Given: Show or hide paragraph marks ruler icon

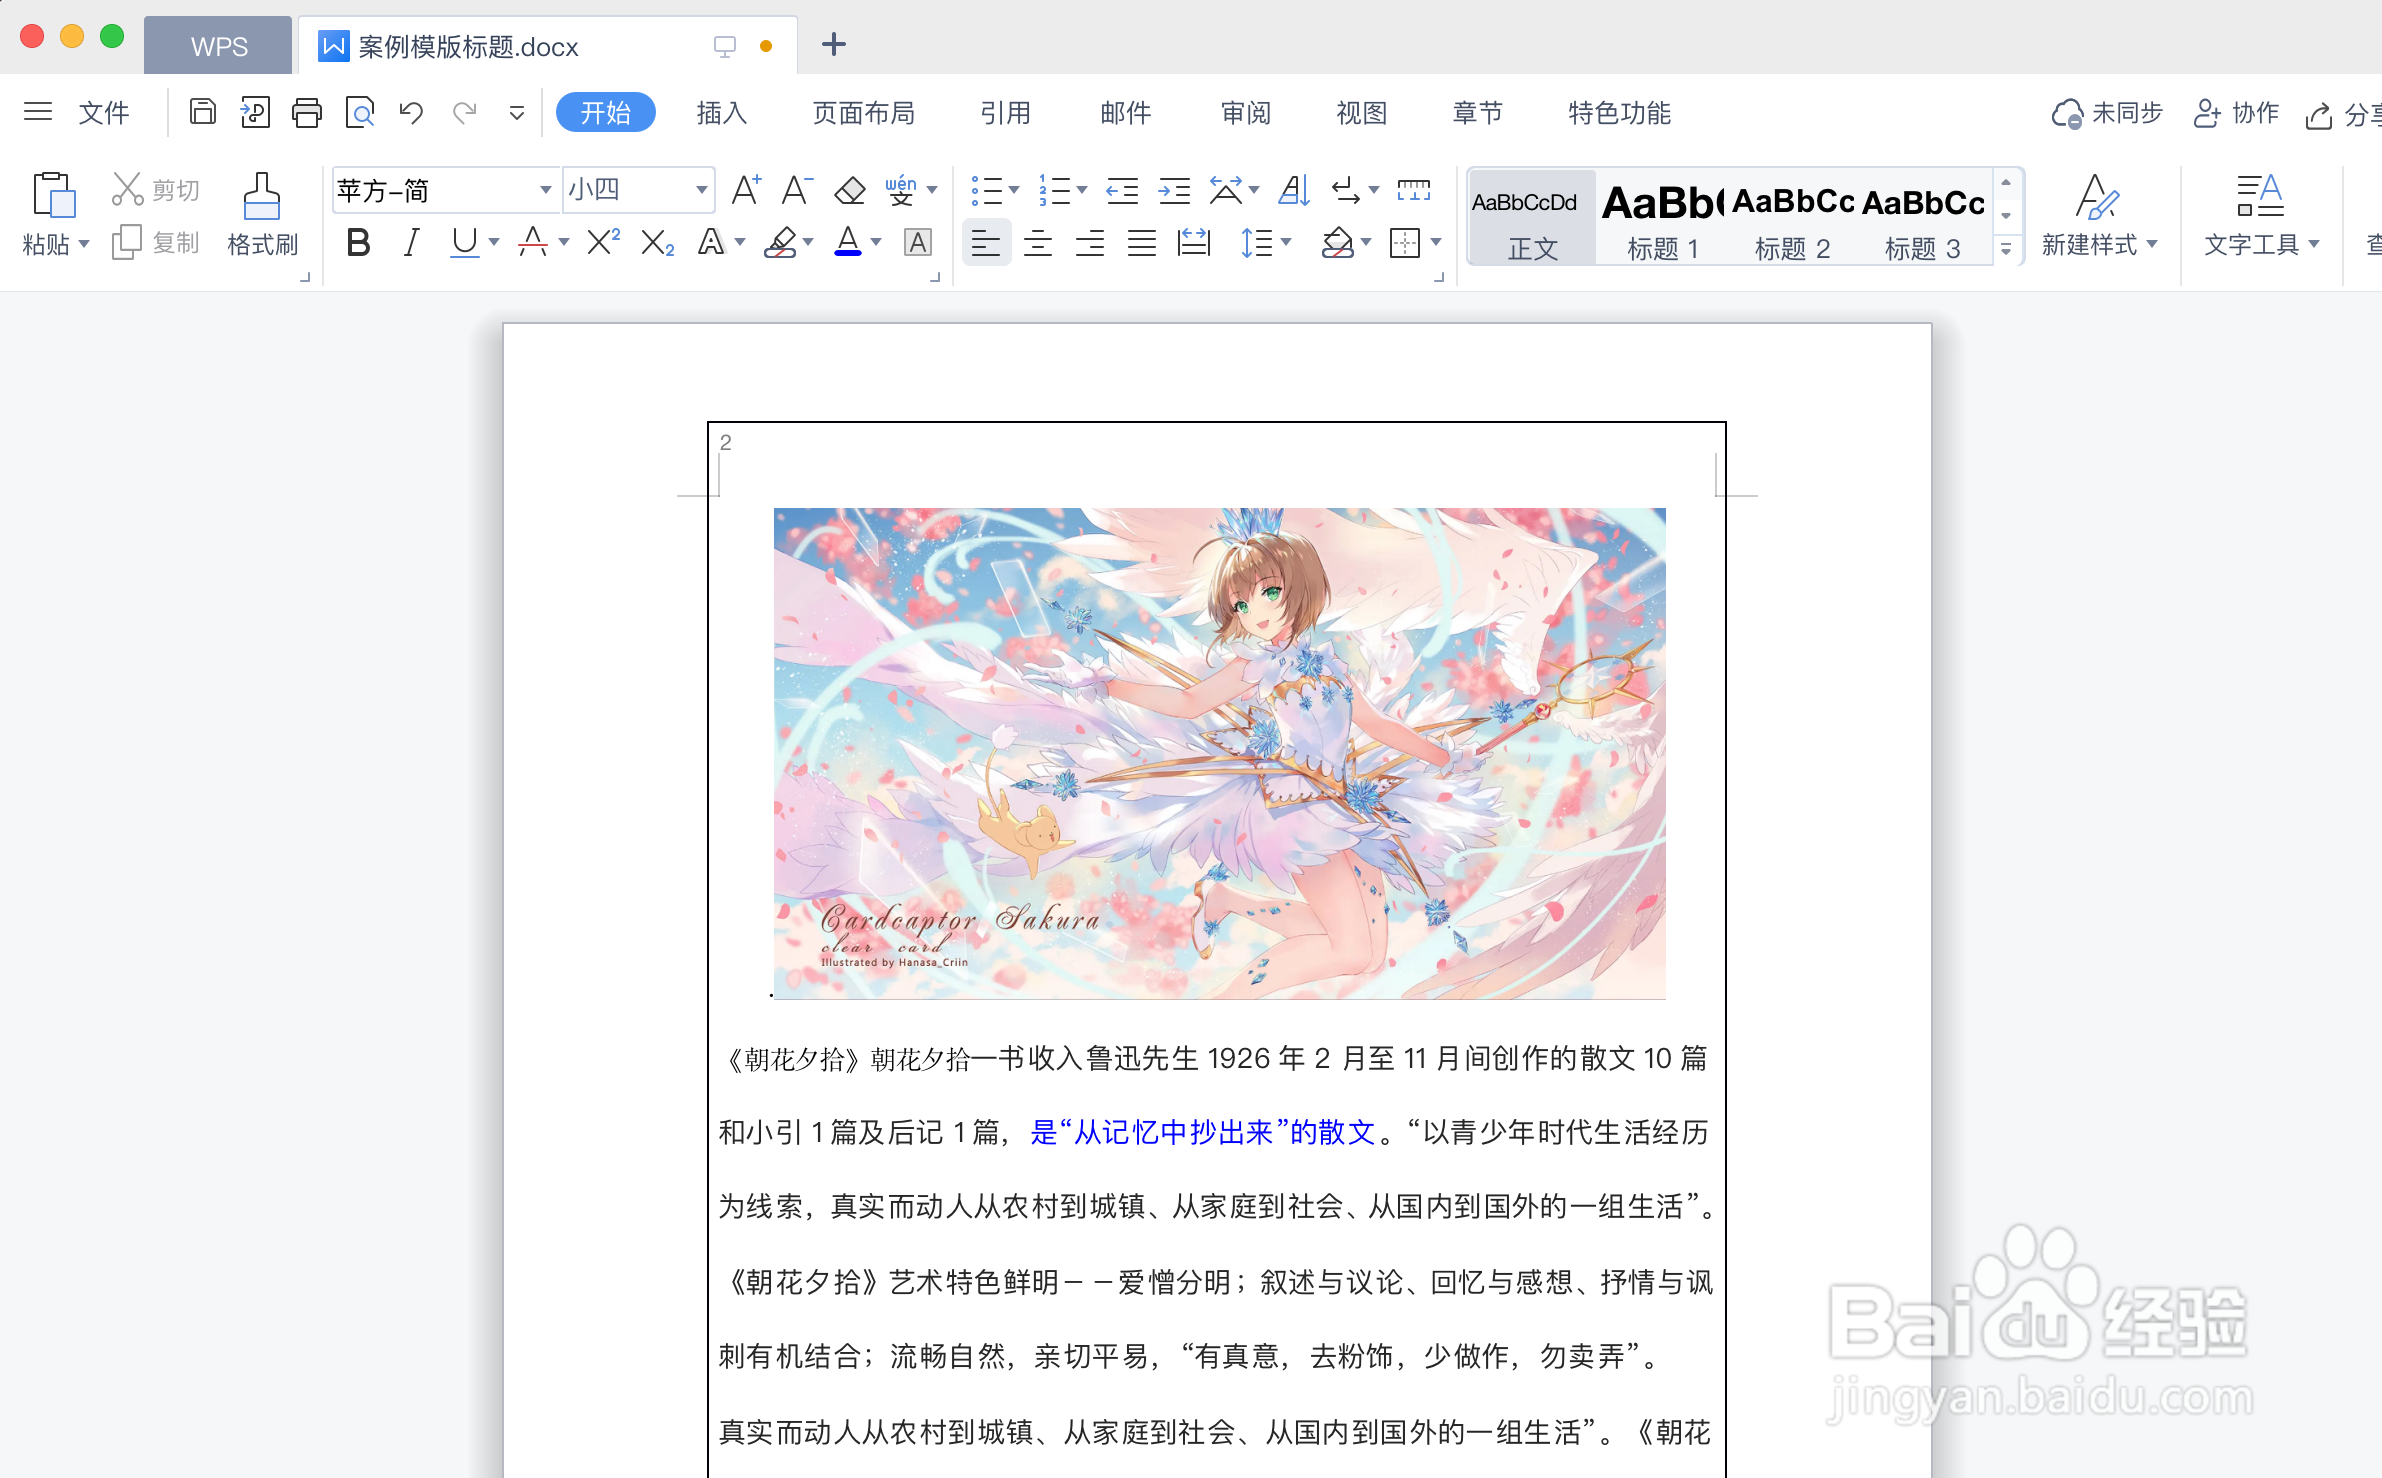Looking at the screenshot, I should [x=1413, y=189].
